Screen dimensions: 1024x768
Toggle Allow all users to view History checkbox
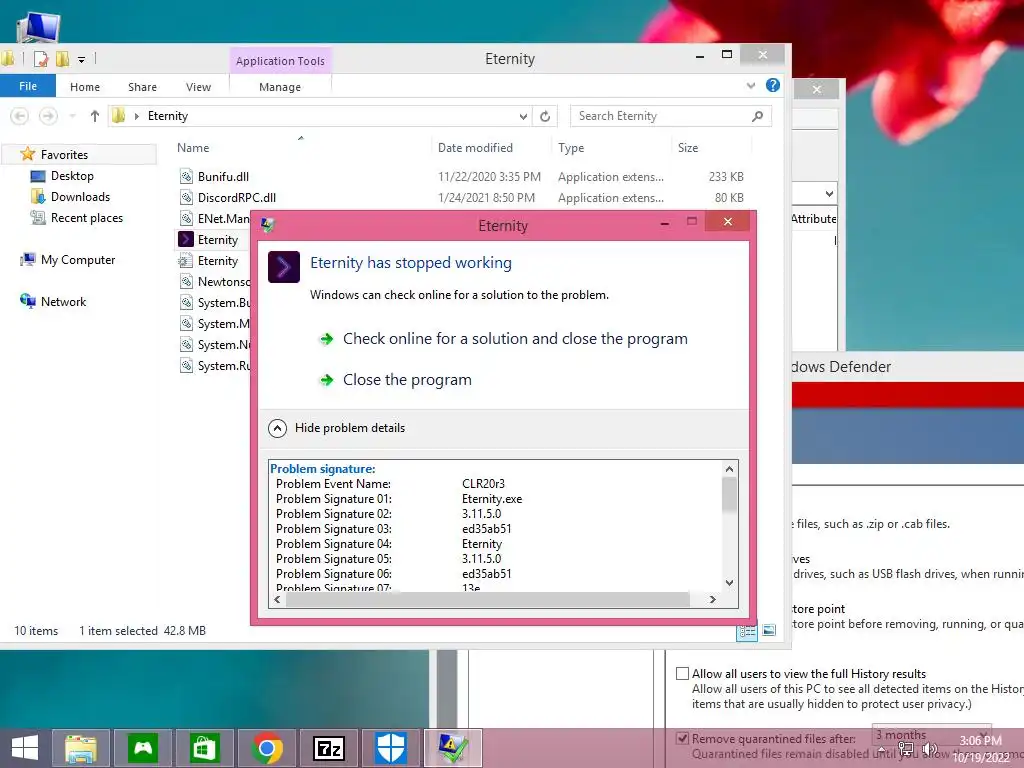click(x=682, y=673)
